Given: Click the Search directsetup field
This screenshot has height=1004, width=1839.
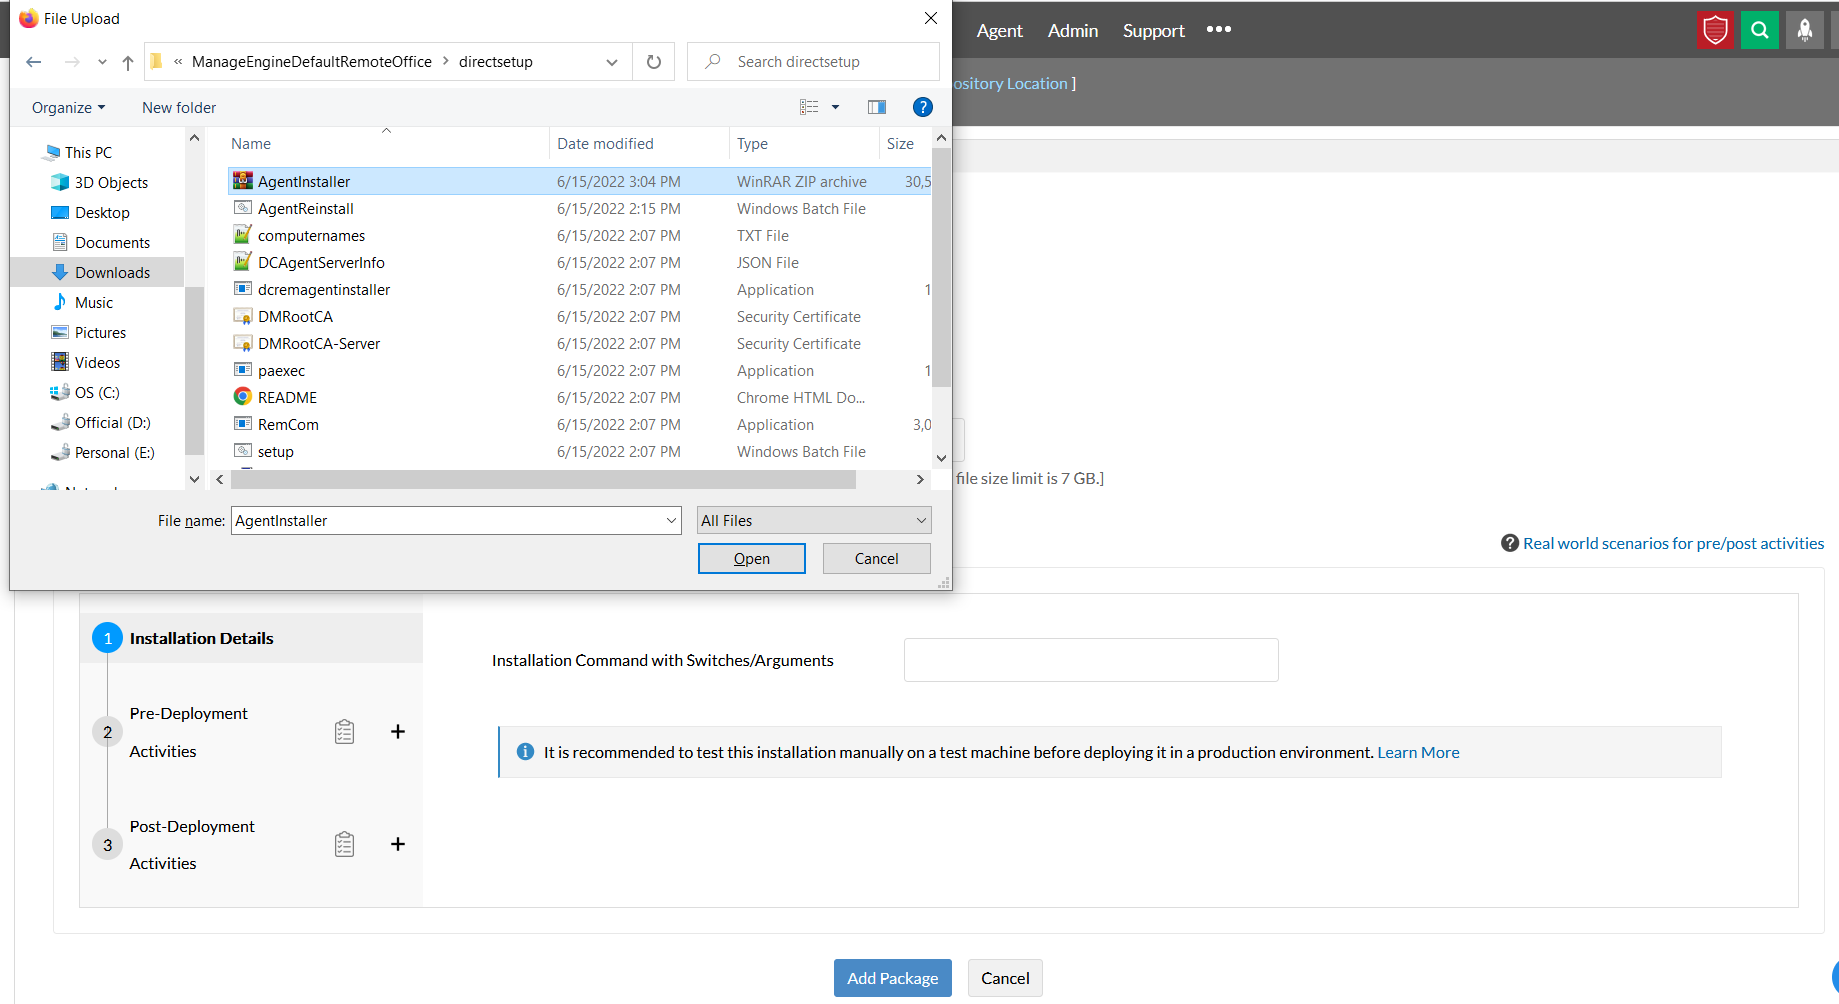Looking at the screenshot, I should pyautogui.click(x=813, y=62).
